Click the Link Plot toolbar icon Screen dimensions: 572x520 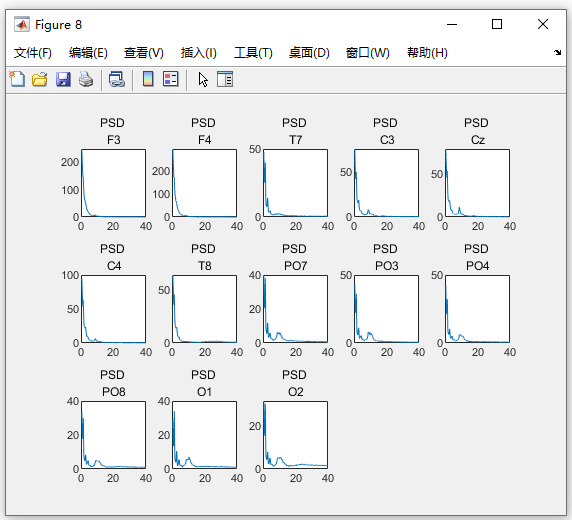[x=117, y=79]
